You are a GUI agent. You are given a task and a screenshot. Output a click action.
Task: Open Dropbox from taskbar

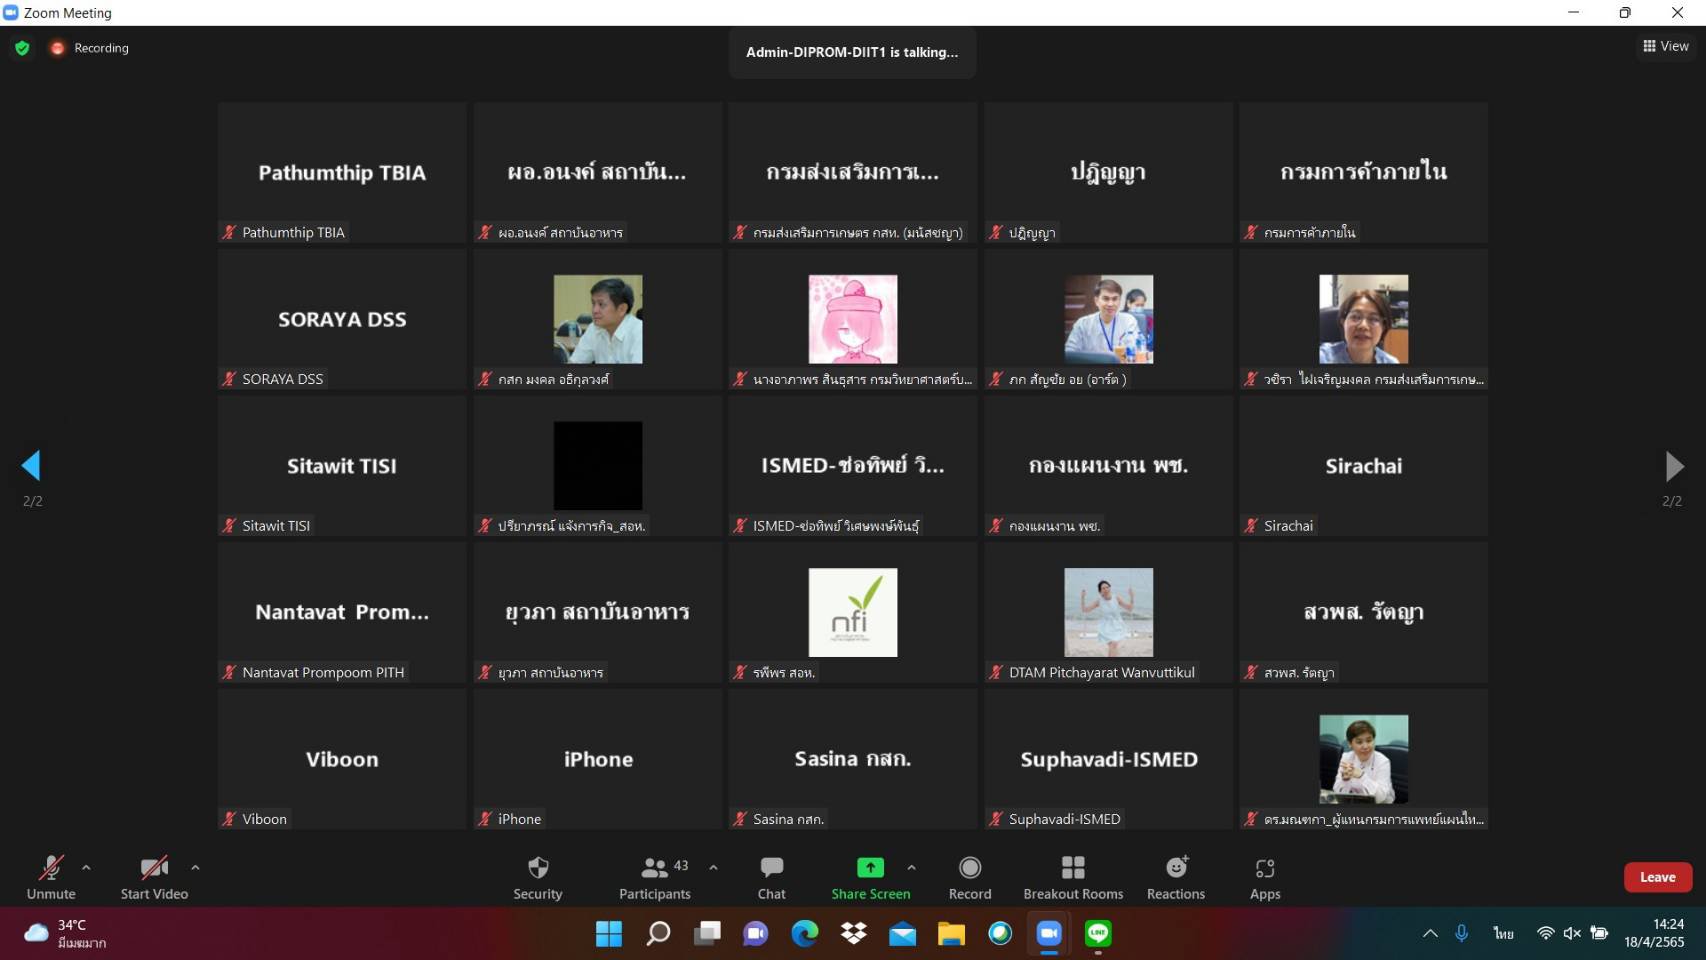tap(854, 934)
